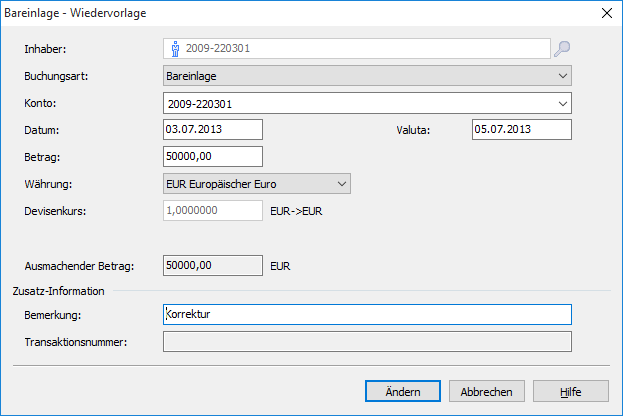The width and height of the screenshot is (623, 416).
Task: Click the Devisenkurs exchange rate field
Action: click(x=212, y=211)
